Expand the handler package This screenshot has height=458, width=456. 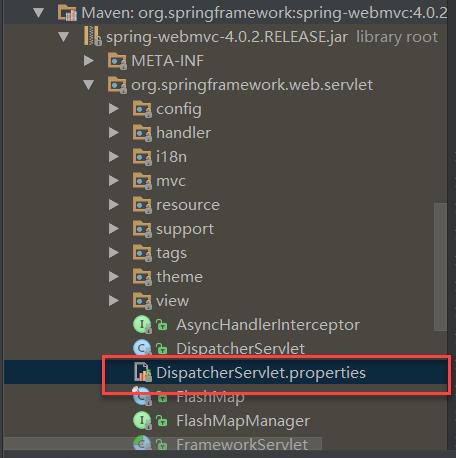[114, 133]
